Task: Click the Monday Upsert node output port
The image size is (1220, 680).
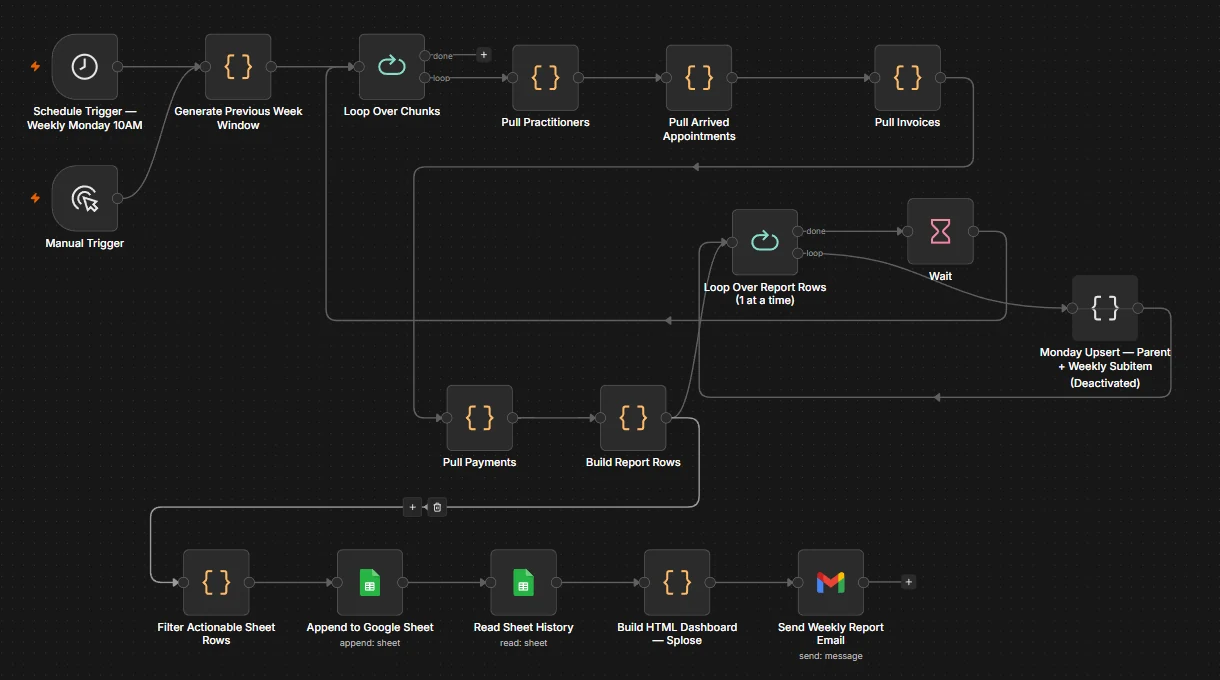Action: [x=1138, y=309]
